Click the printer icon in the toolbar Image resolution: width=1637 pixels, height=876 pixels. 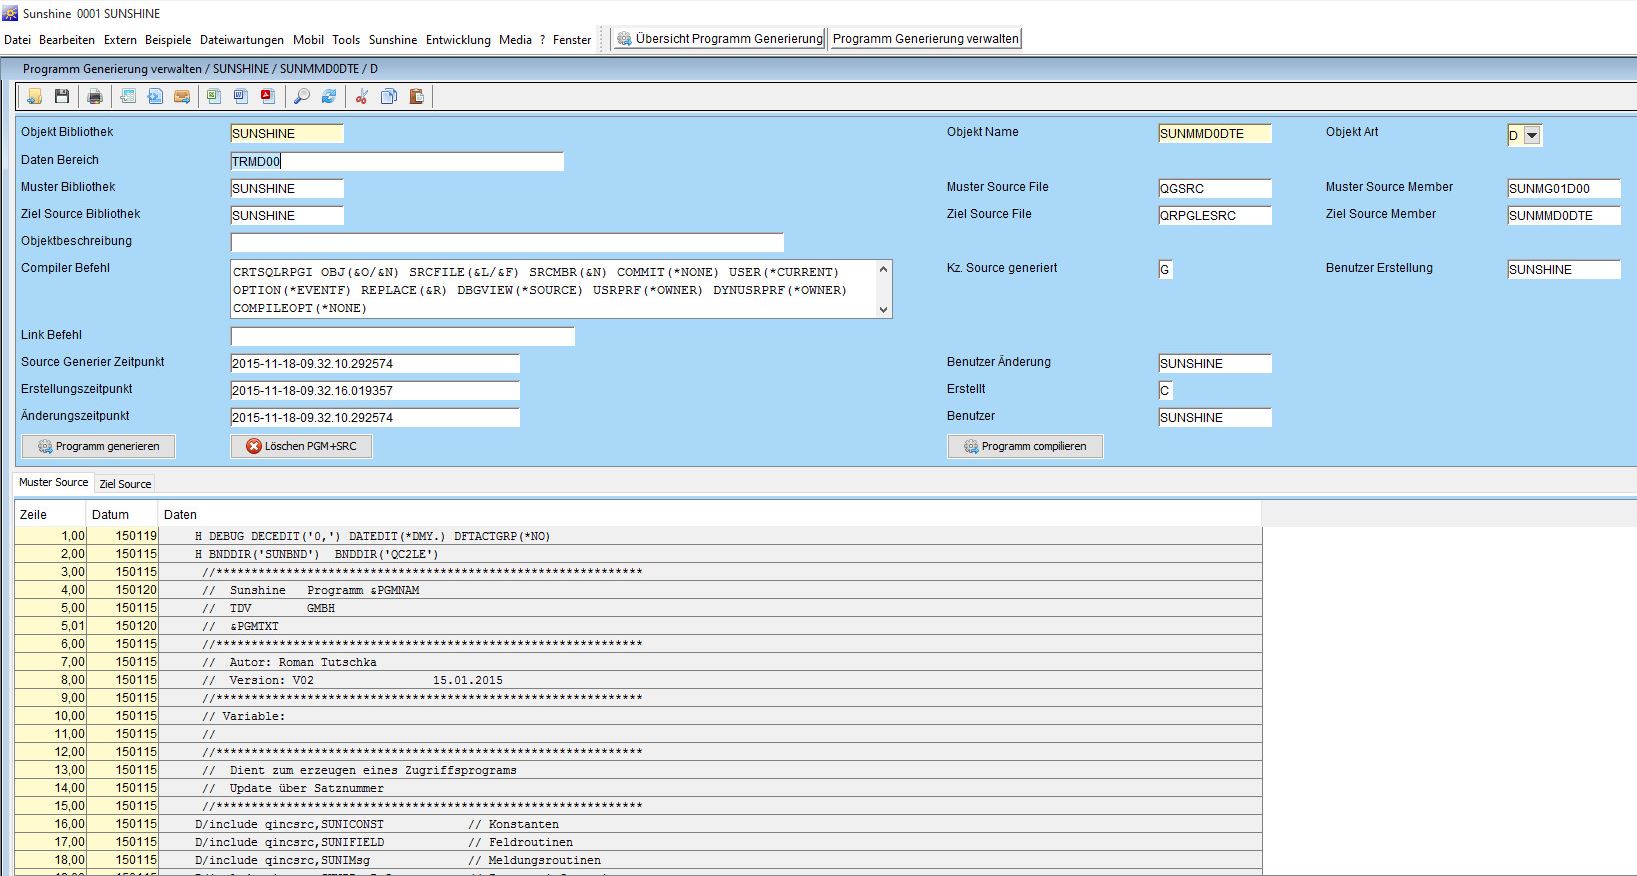point(95,96)
